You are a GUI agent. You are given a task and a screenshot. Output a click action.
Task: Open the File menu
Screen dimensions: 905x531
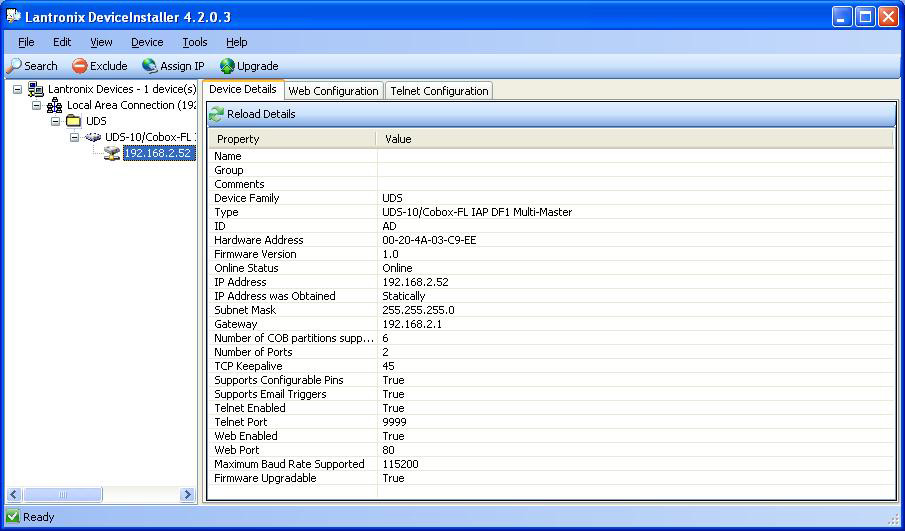26,42
